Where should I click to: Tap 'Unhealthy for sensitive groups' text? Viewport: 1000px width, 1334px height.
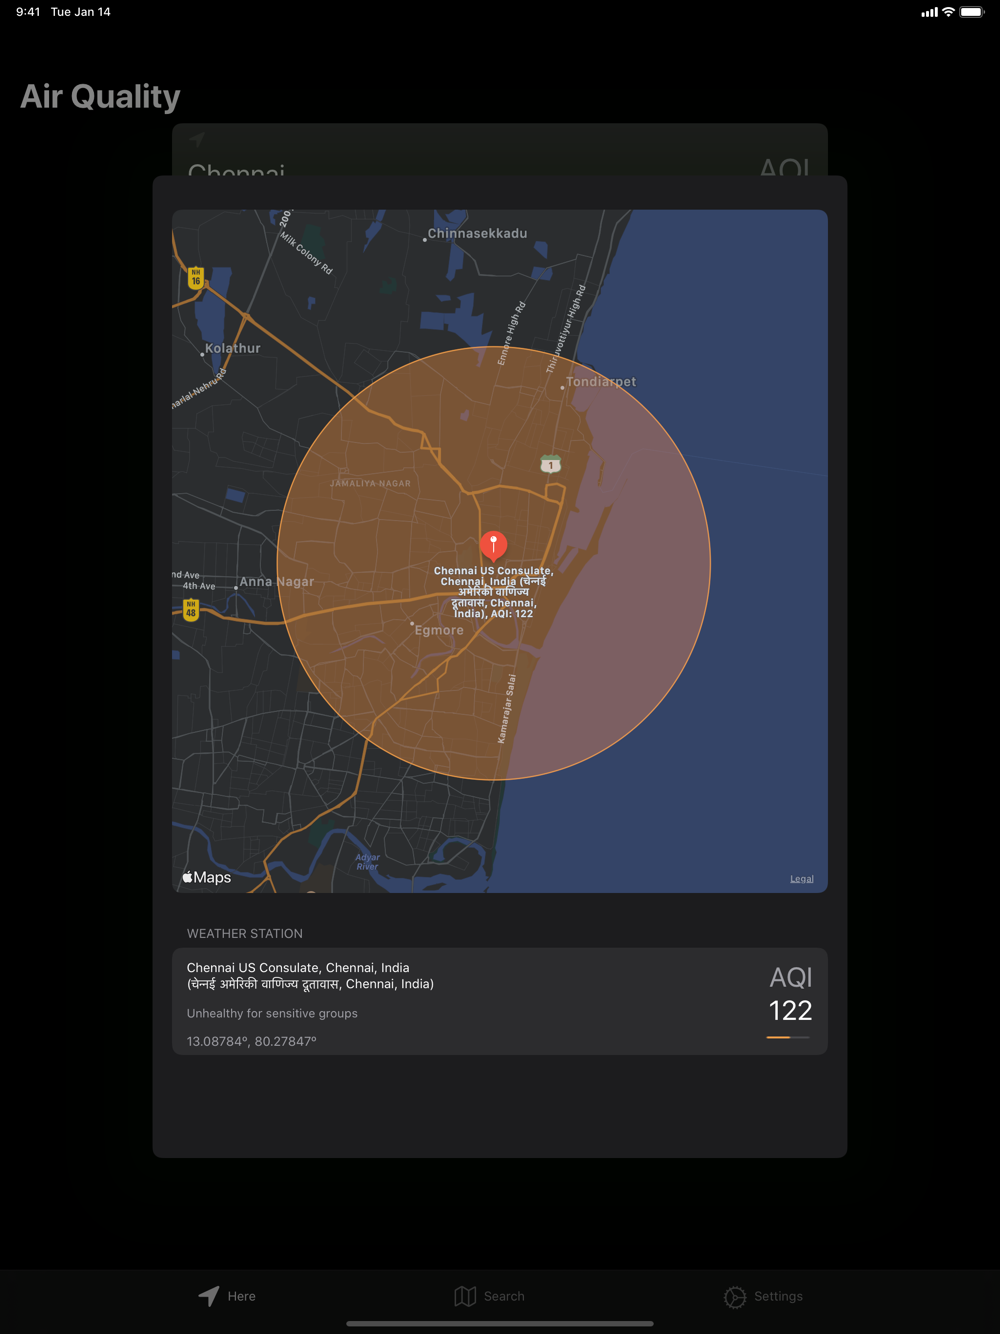pos(272,1013)
